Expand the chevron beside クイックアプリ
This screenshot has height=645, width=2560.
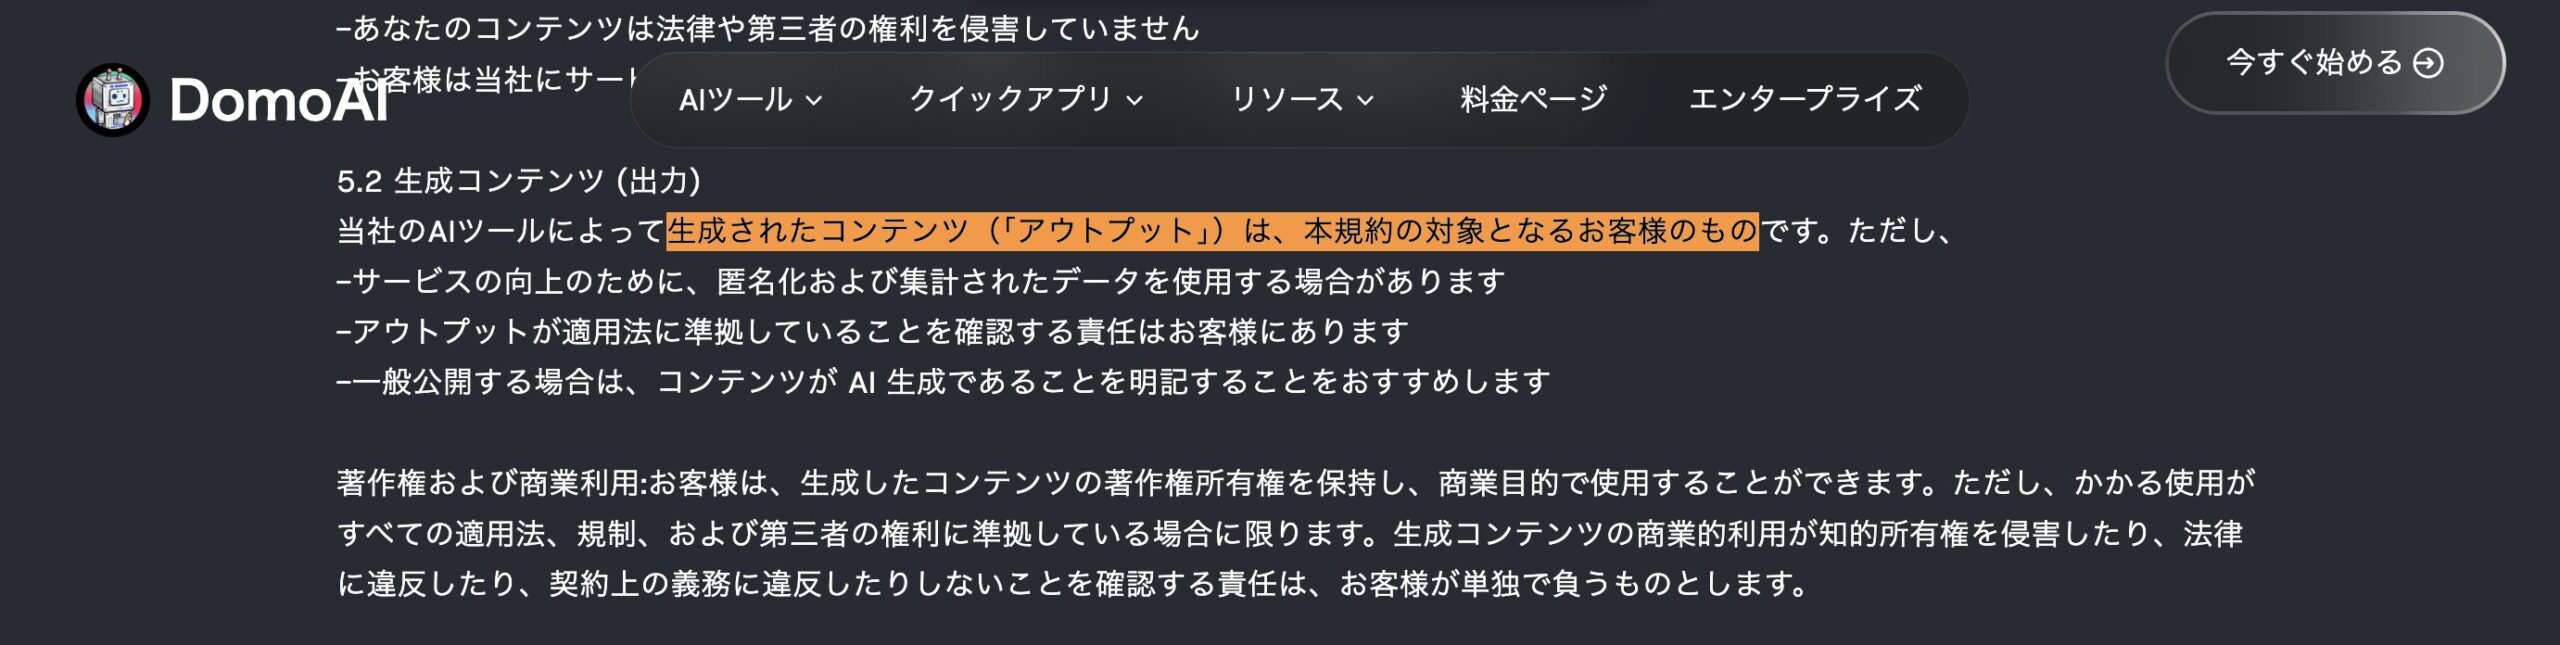1134,100
